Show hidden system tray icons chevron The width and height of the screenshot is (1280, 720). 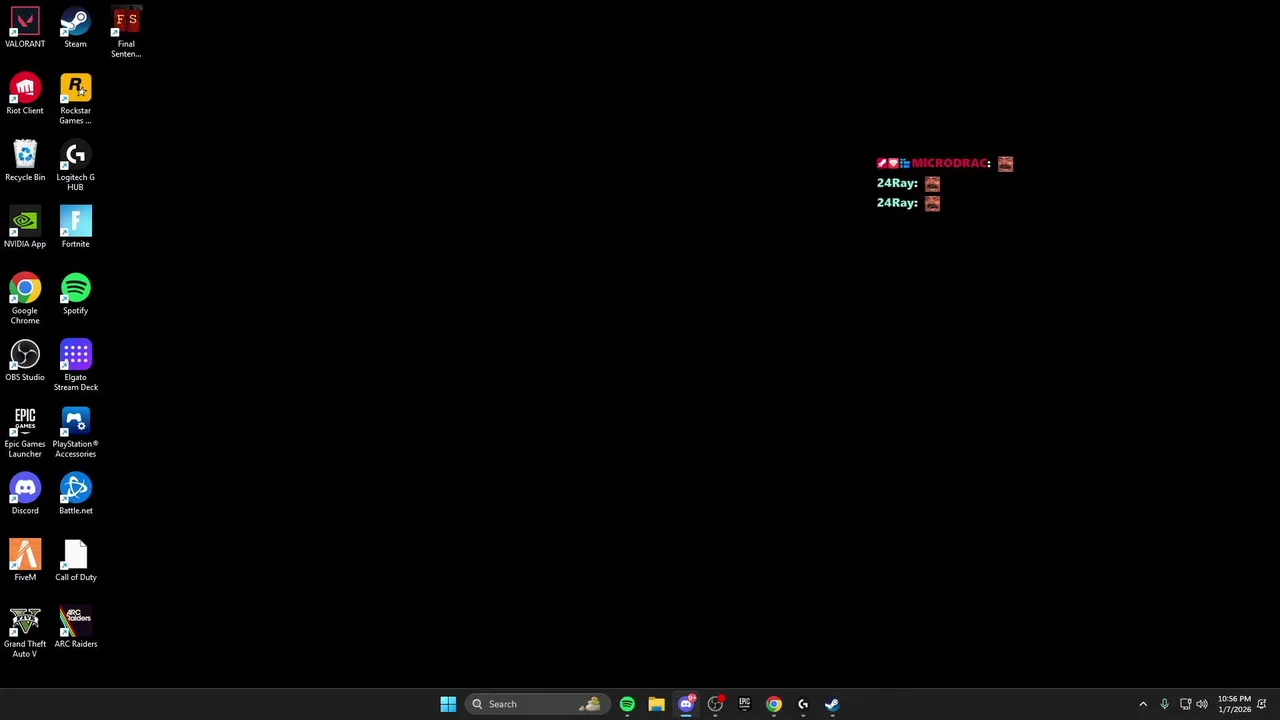[x=1143, y=704]
